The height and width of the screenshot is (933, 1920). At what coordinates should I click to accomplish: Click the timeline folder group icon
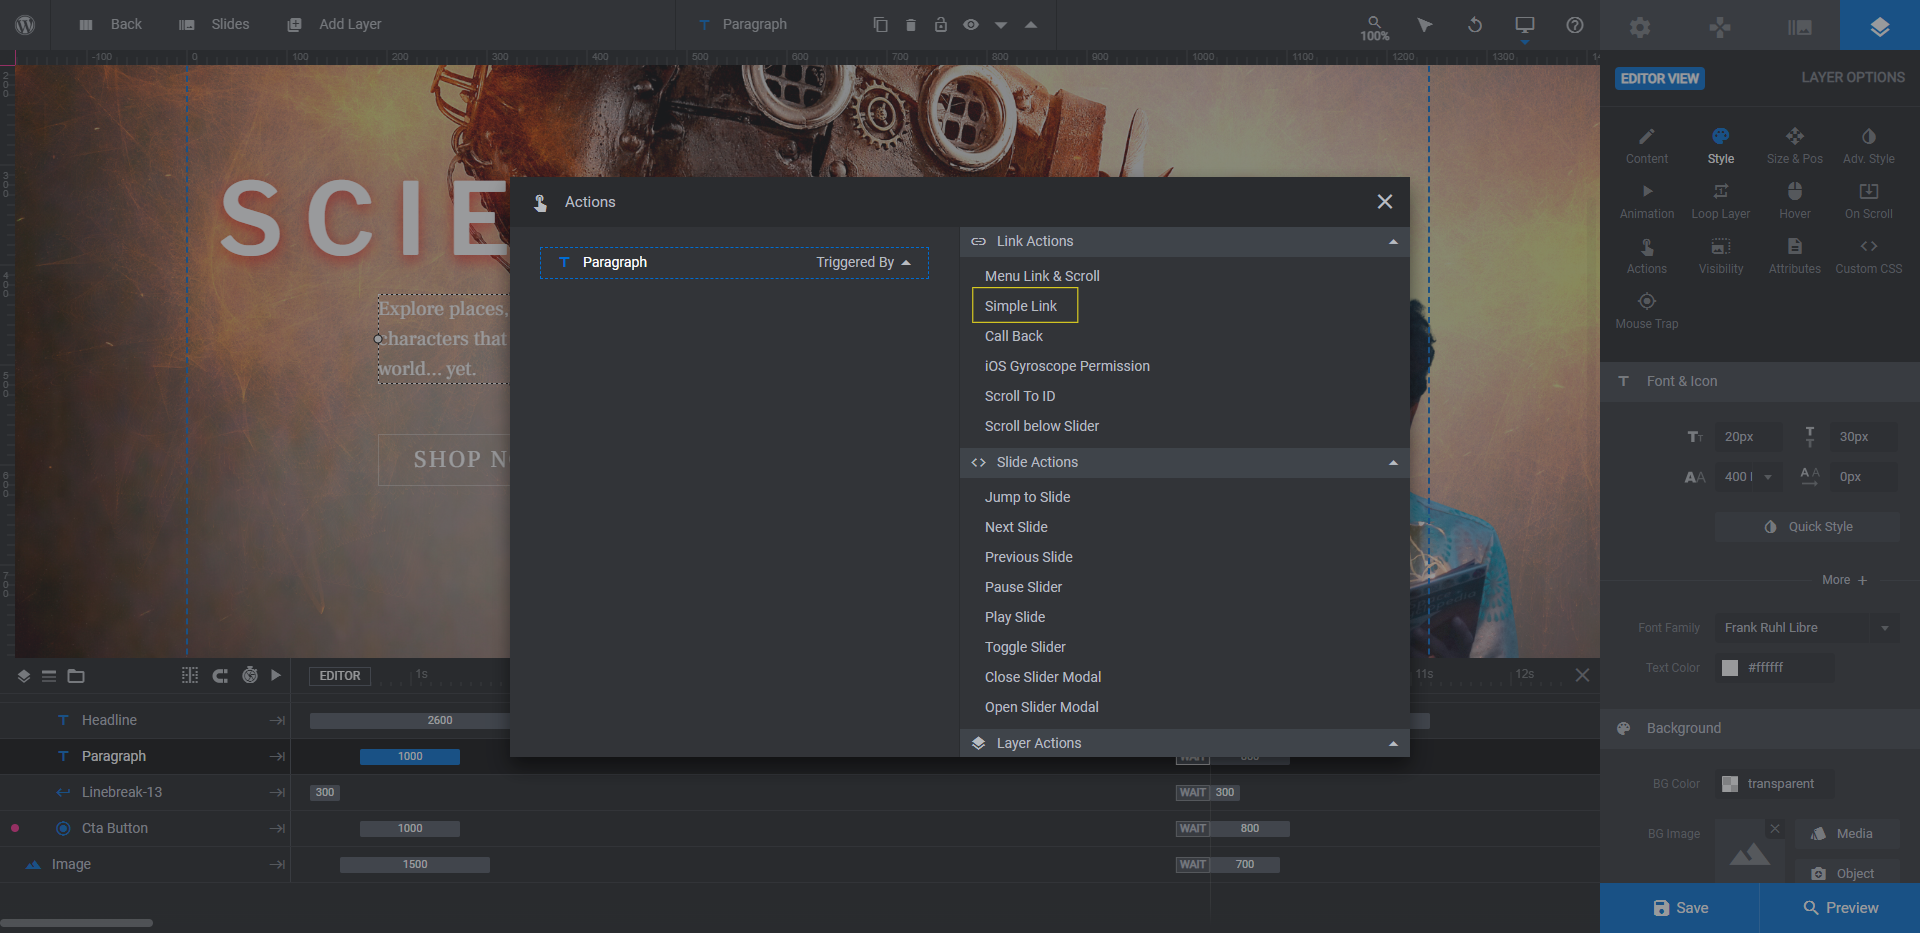coord(76,676)
